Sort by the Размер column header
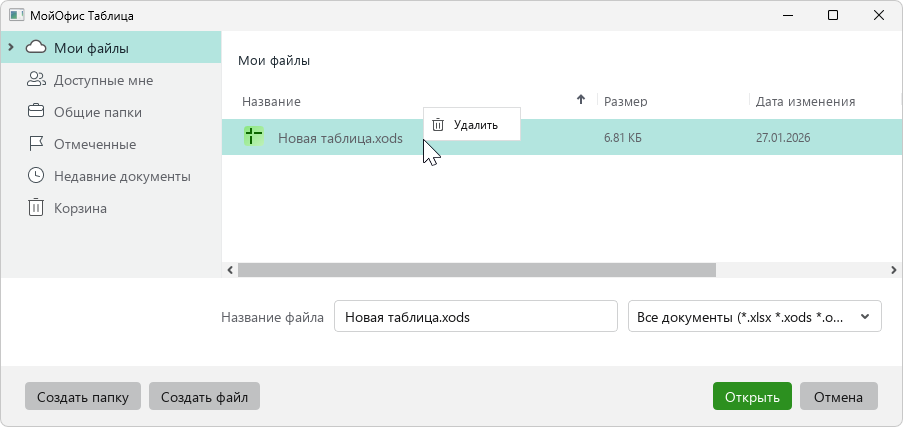The height and width of the screenshot is (427, 903). tap(625, 101)
